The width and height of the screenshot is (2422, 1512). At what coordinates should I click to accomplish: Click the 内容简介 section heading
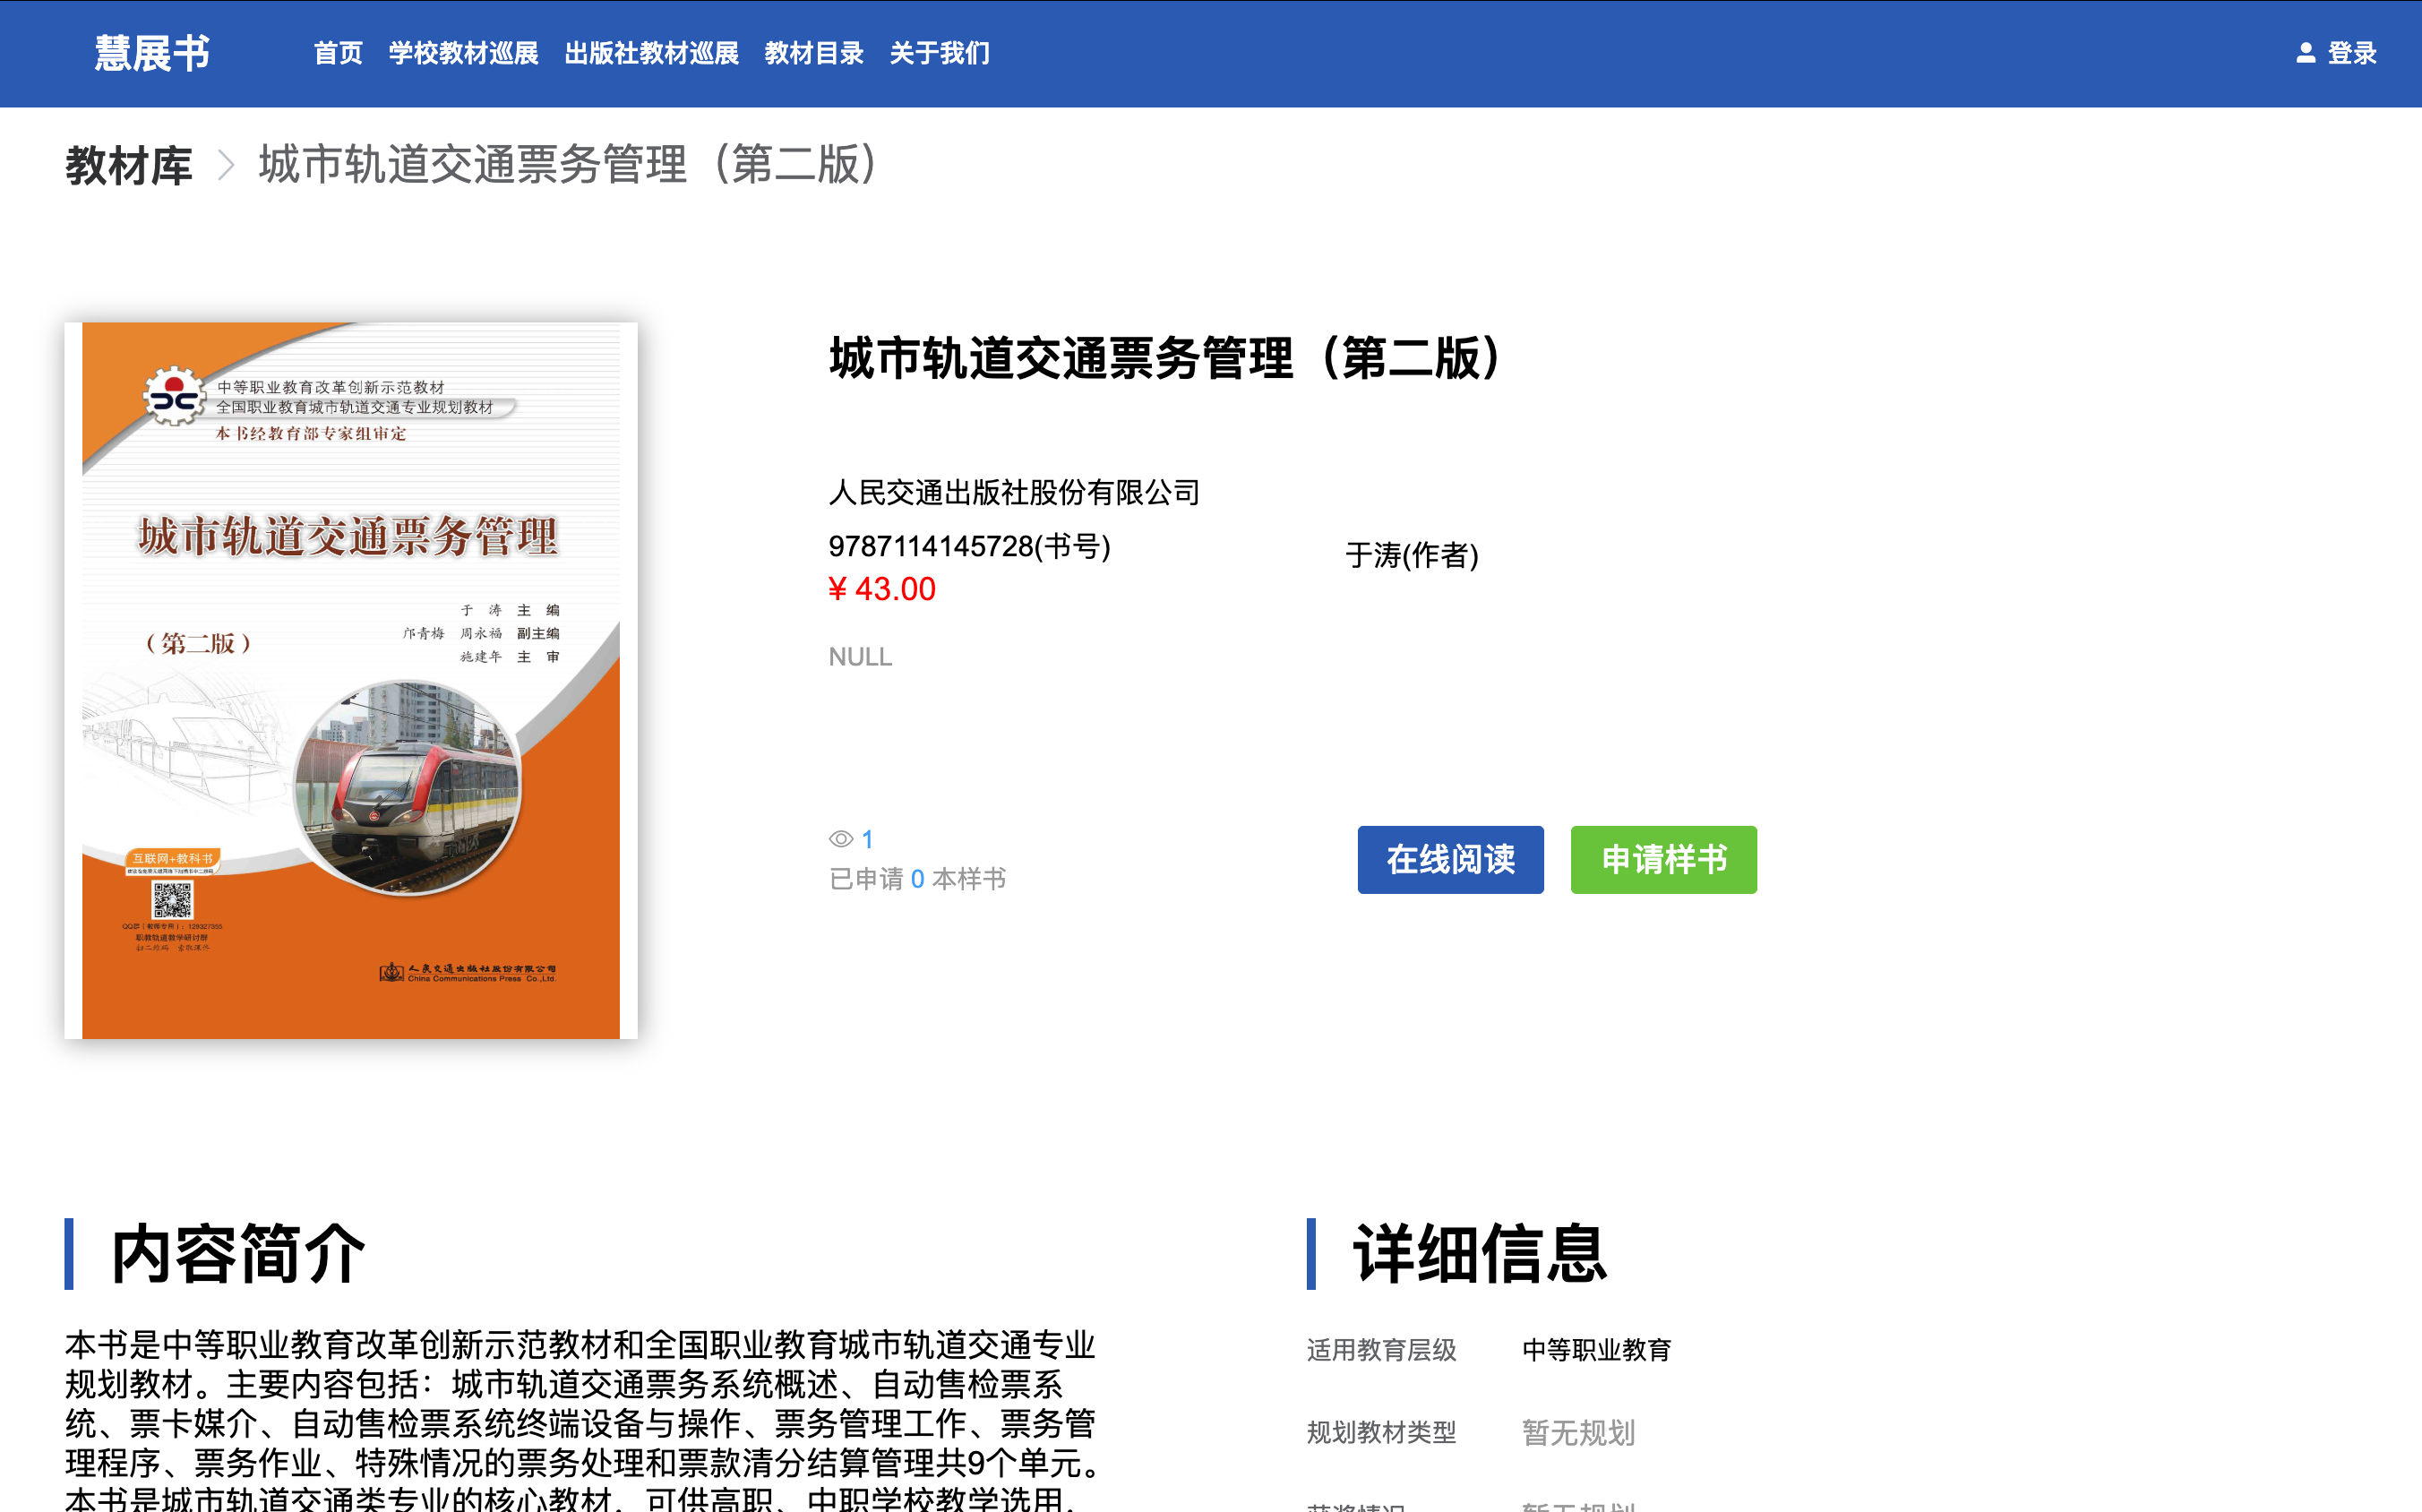pyautogui.click(x=238, y=1253)
